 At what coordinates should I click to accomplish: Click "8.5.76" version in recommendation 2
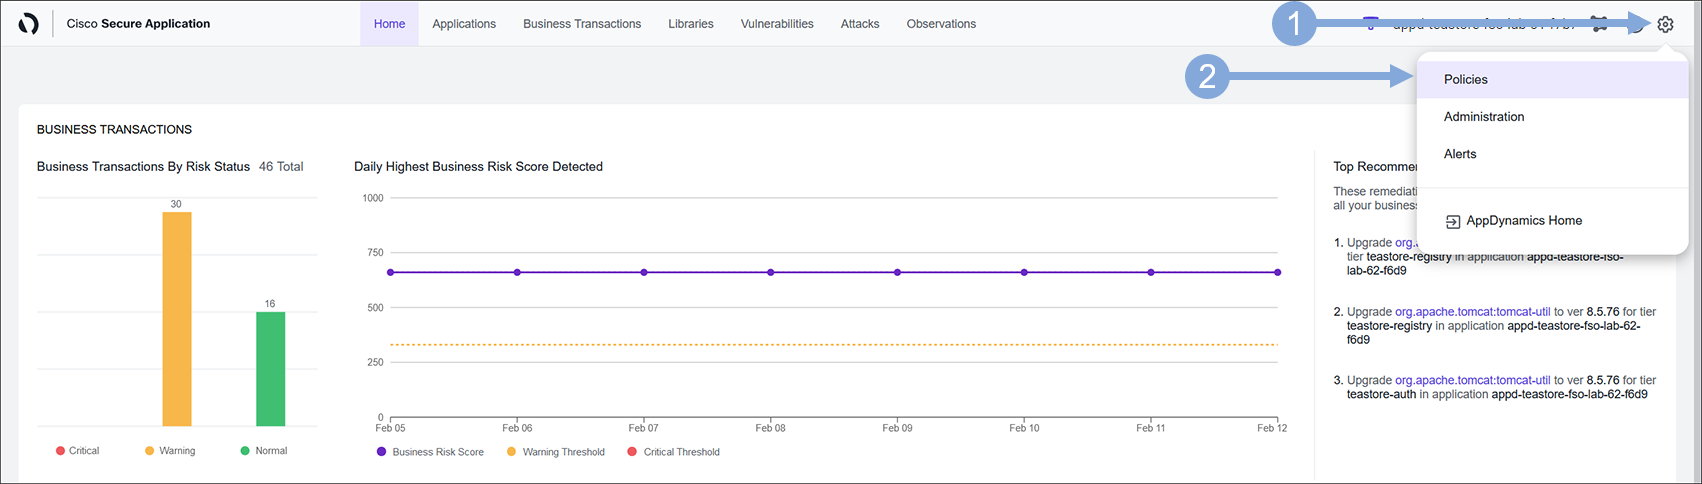pos(1603,312)
